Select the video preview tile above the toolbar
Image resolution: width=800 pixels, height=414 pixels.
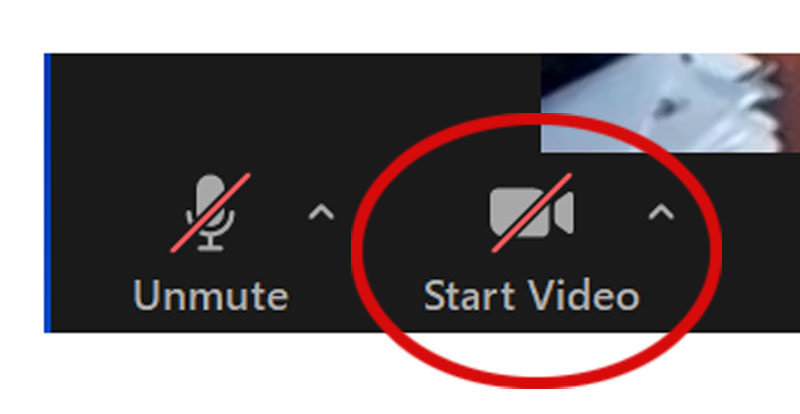click(x=670, y=103)
